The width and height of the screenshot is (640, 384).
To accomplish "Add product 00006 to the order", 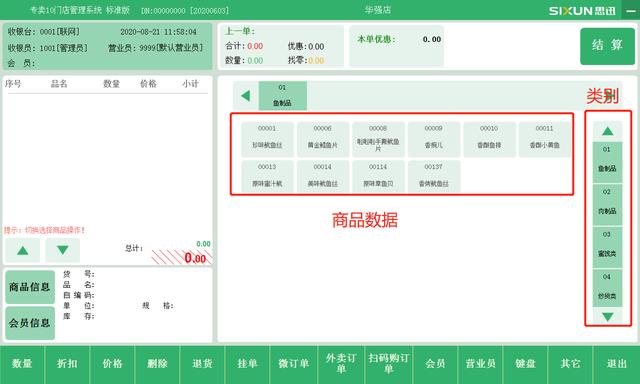I will (322, 139).
